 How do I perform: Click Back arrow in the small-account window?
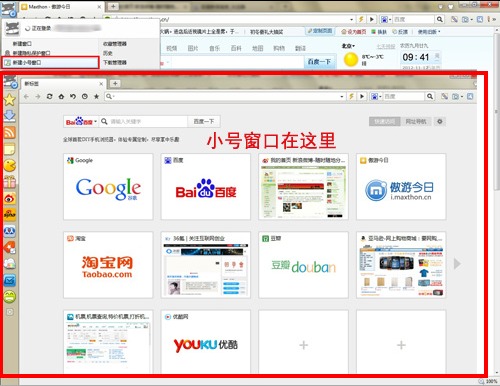[26, 96]
